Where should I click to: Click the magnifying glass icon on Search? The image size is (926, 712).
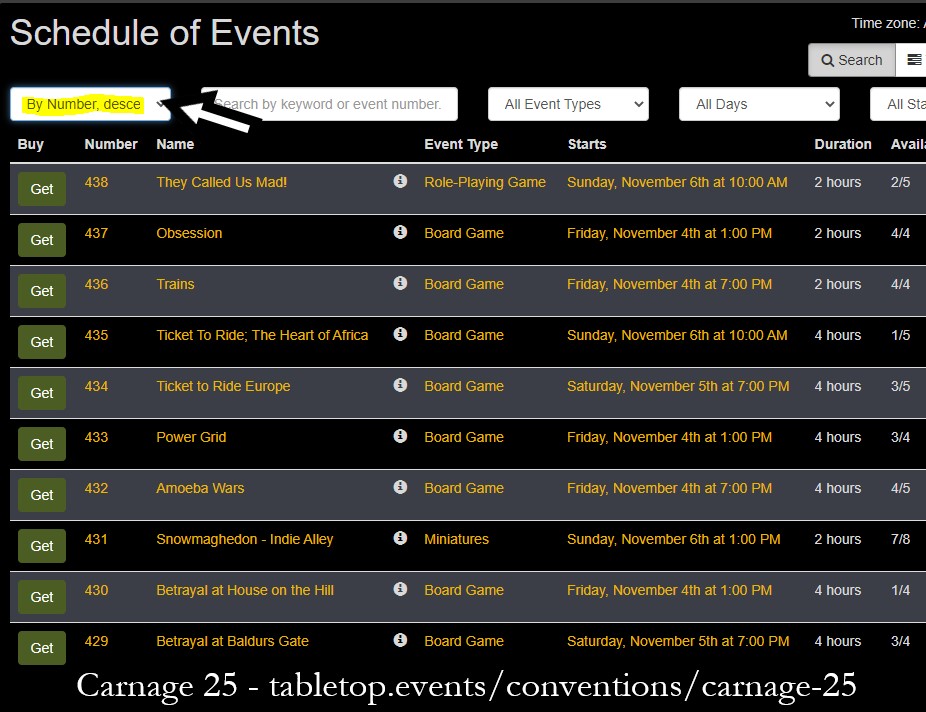click(x=829, y=60)
